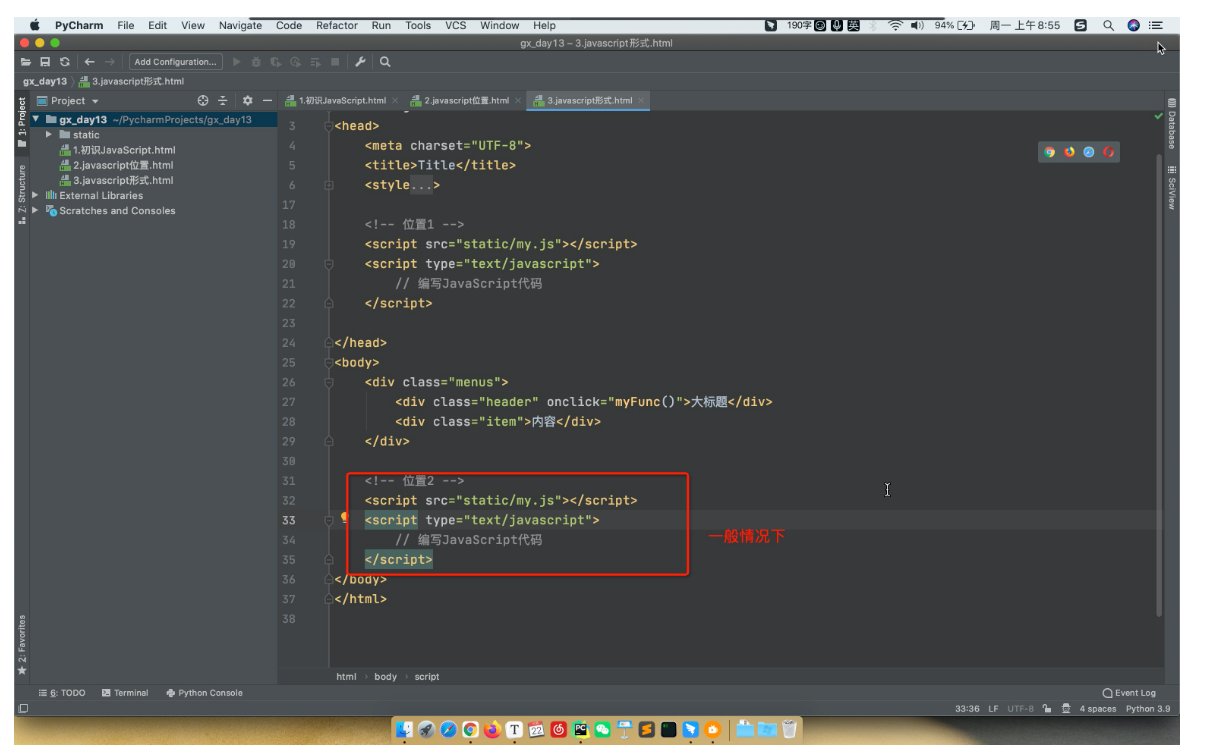
Task: Click the Collapse All icon in Project panel
Action: [223, 101]
